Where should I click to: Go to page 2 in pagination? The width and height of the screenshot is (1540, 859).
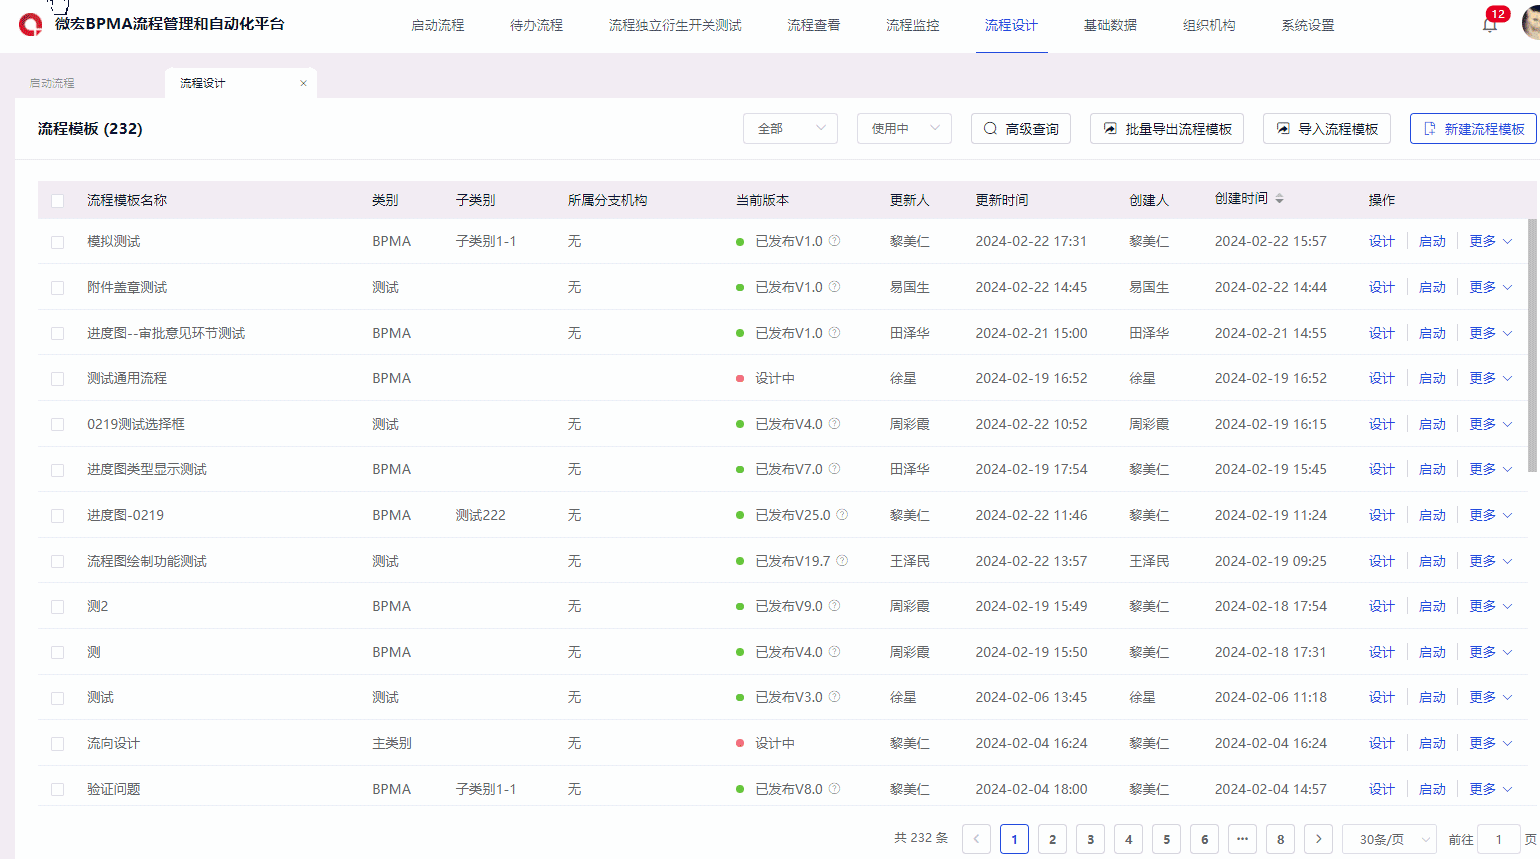pos(1052,839)
